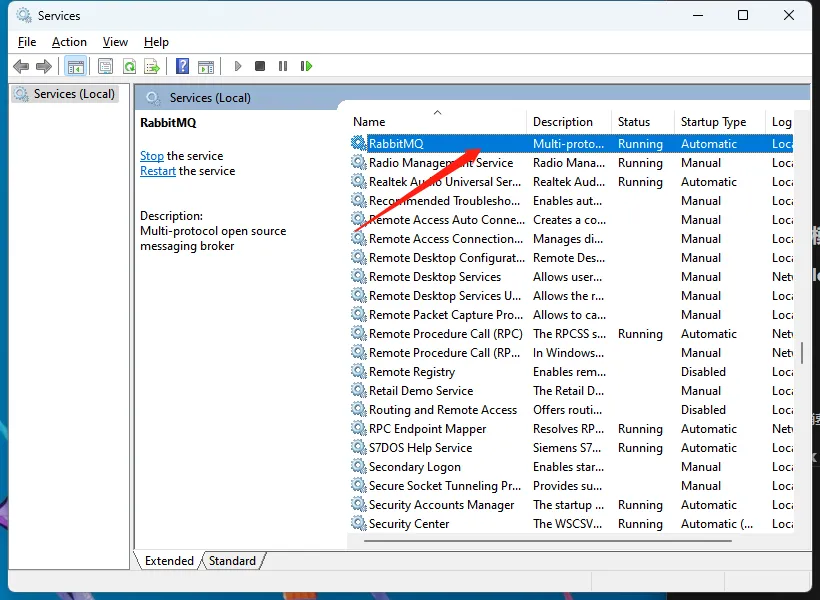Maximize the Services window

(743, 15)
